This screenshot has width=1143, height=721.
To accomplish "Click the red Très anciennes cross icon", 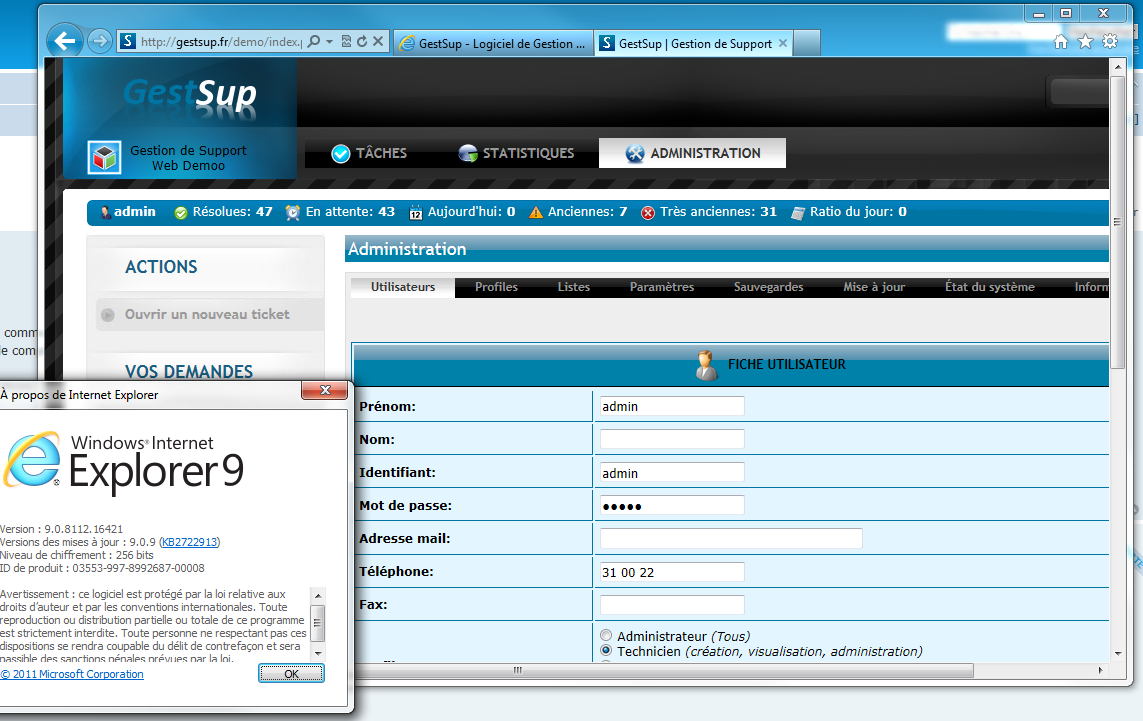I will point(647,213).
